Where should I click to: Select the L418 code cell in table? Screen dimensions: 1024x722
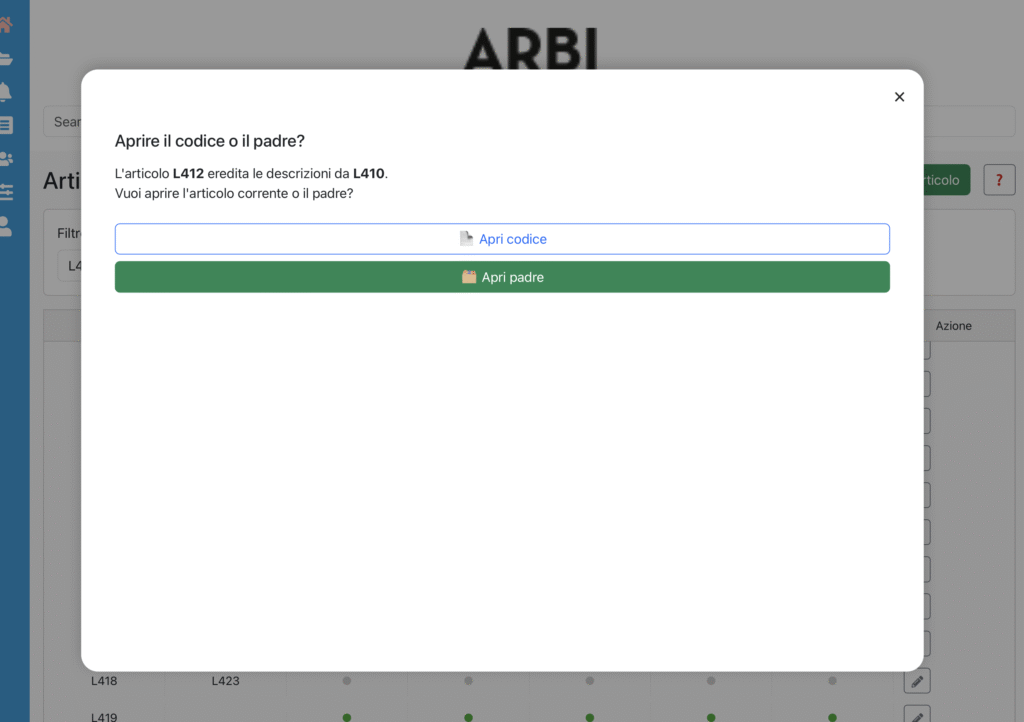pyautogui.click(x=104, y=681)
